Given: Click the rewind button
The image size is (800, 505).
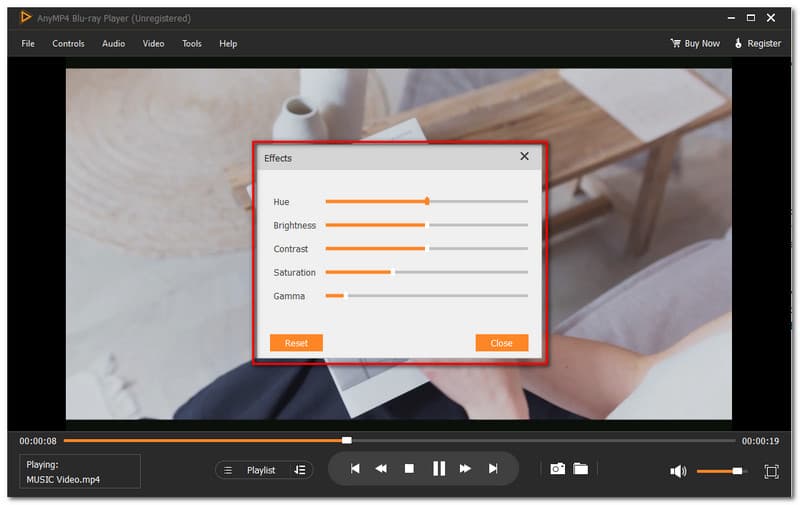Looking at the screenshot, I should [x=381, y=468].
